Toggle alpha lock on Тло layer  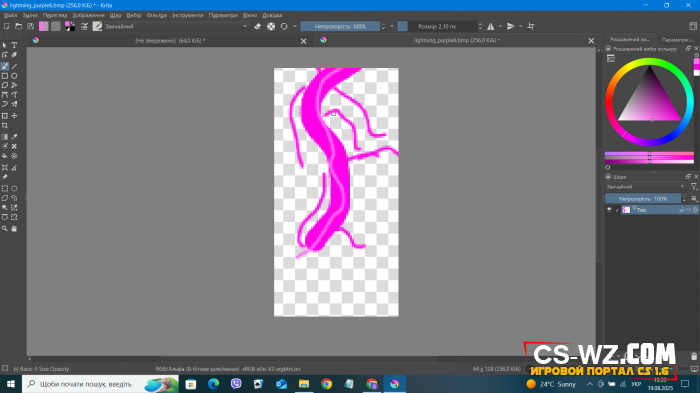pos(688,210)
